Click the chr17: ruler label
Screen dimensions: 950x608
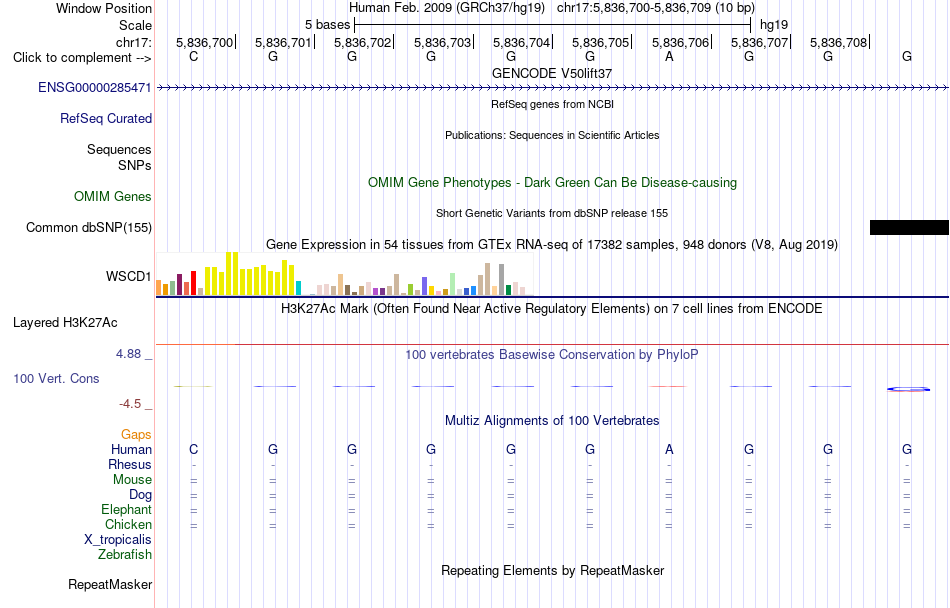(134, 43)
